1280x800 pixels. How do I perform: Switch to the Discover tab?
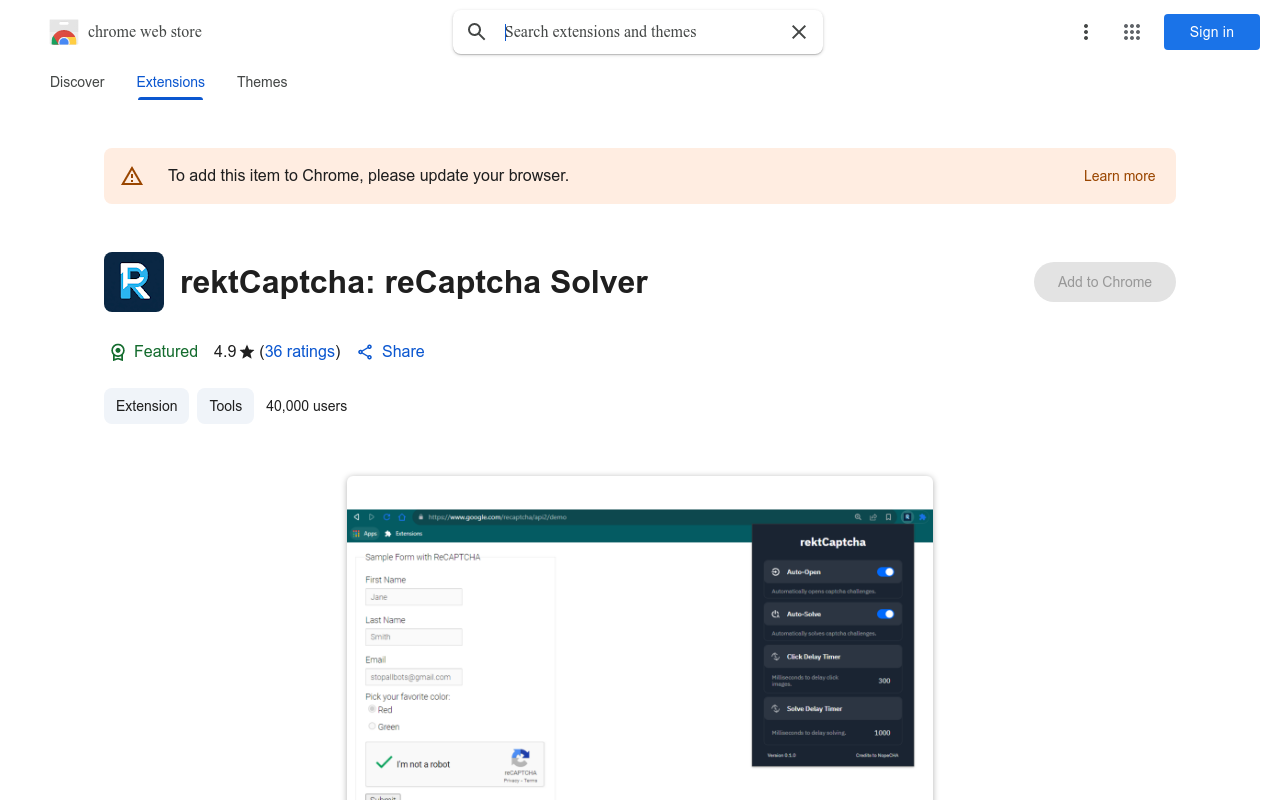pyautogui.click(x=77, y=82)
